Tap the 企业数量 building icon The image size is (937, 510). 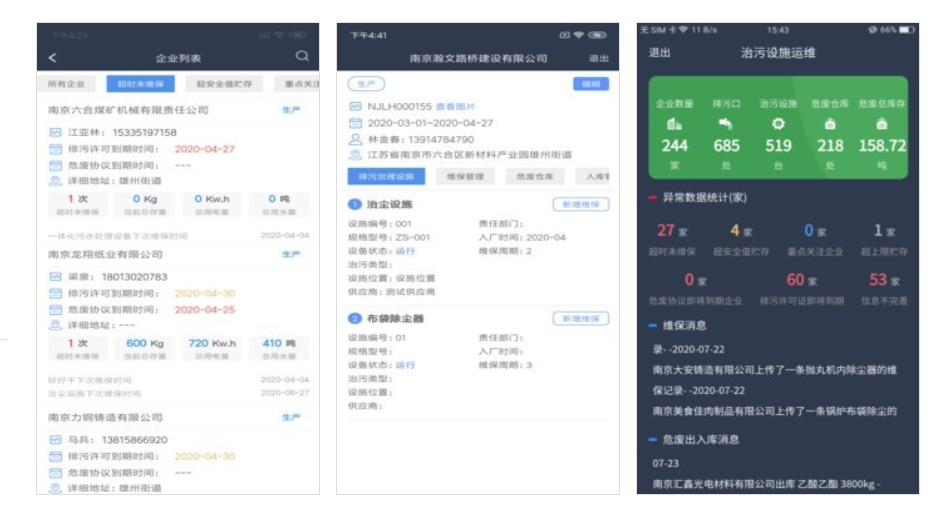(x=675, y=124)
